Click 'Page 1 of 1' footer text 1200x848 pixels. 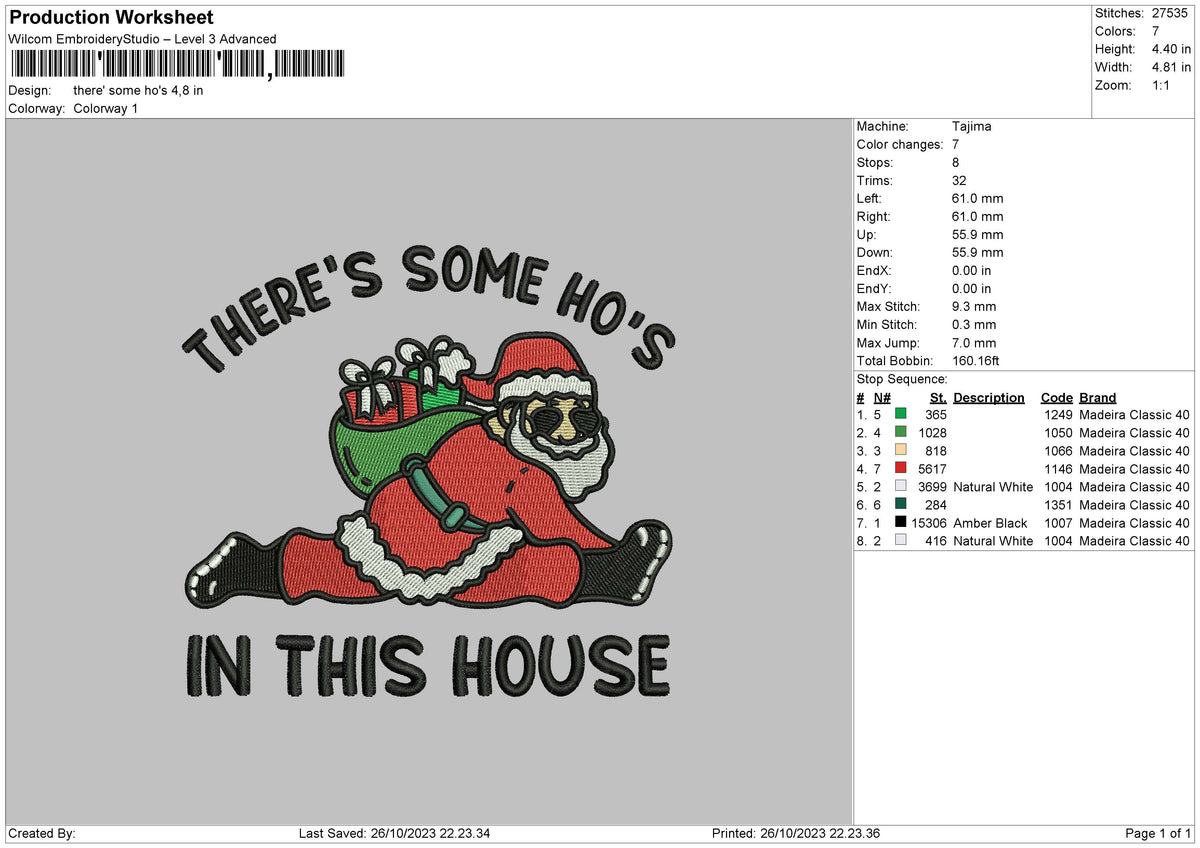pyautogui.click(x=1159, y=833)
